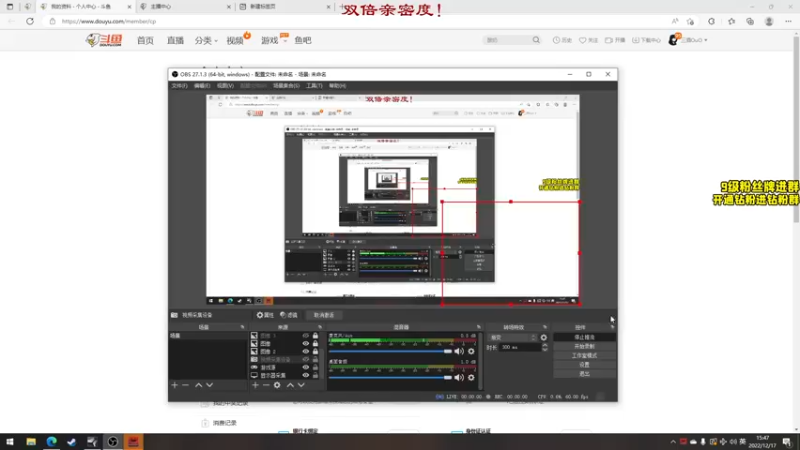
Task: Open source 滤镜 (filters) button
Action: [289, 315]
